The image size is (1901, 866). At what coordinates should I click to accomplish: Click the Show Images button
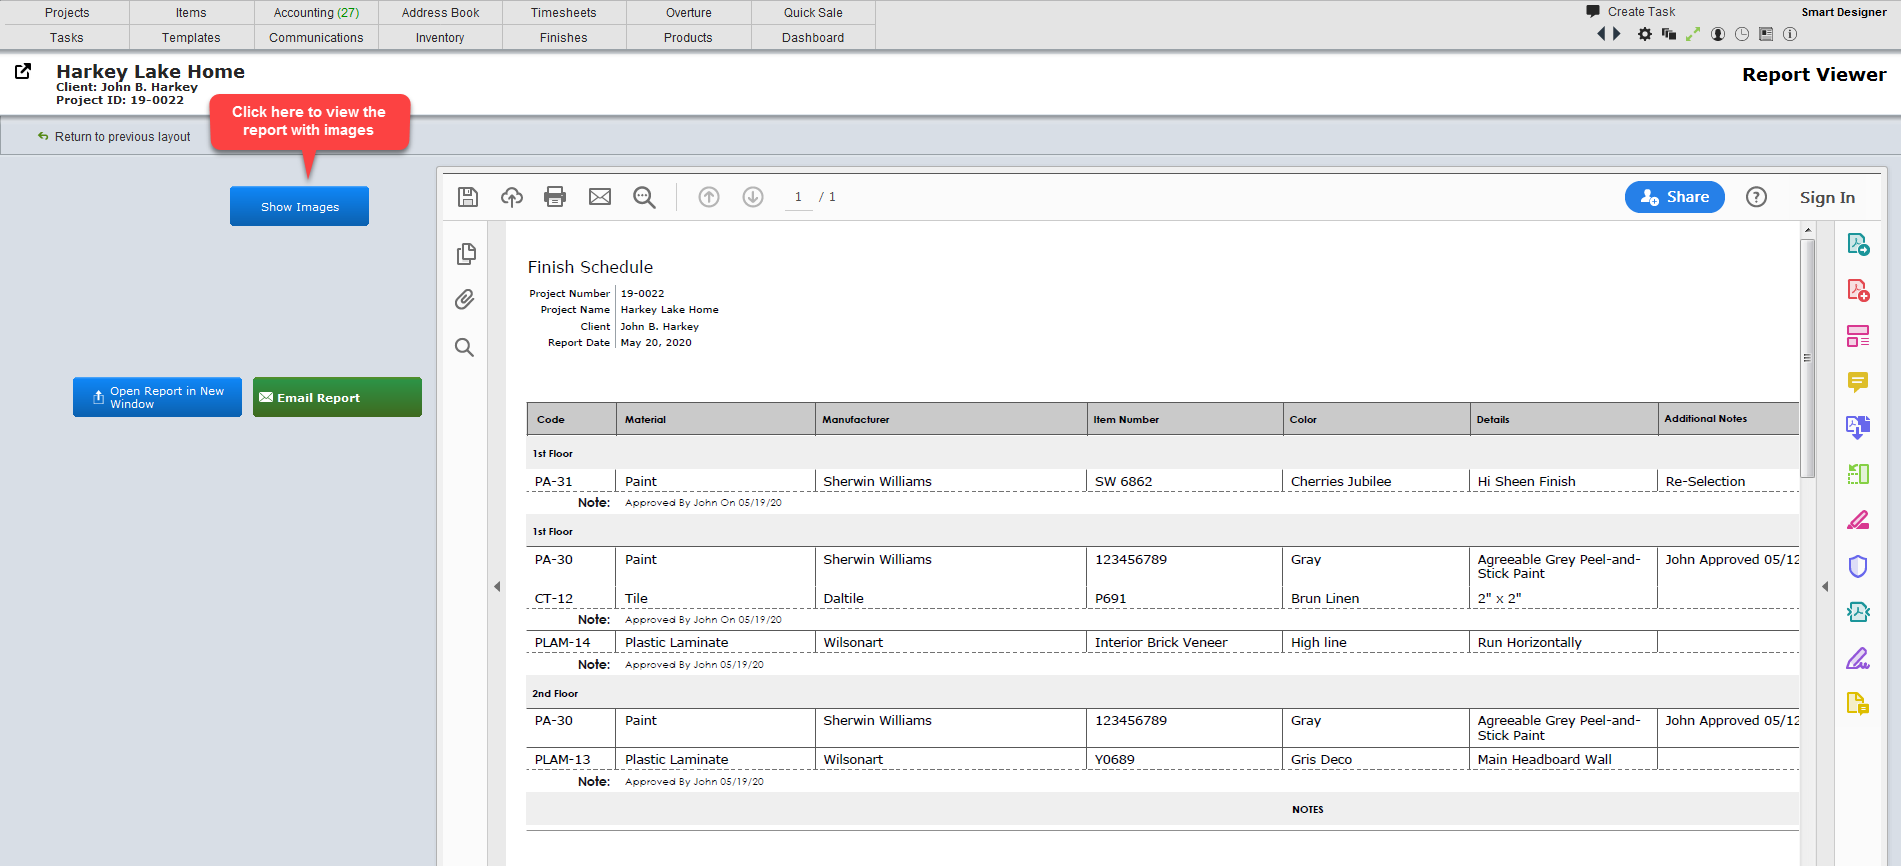pyautogui.click(x=300, y=207)
